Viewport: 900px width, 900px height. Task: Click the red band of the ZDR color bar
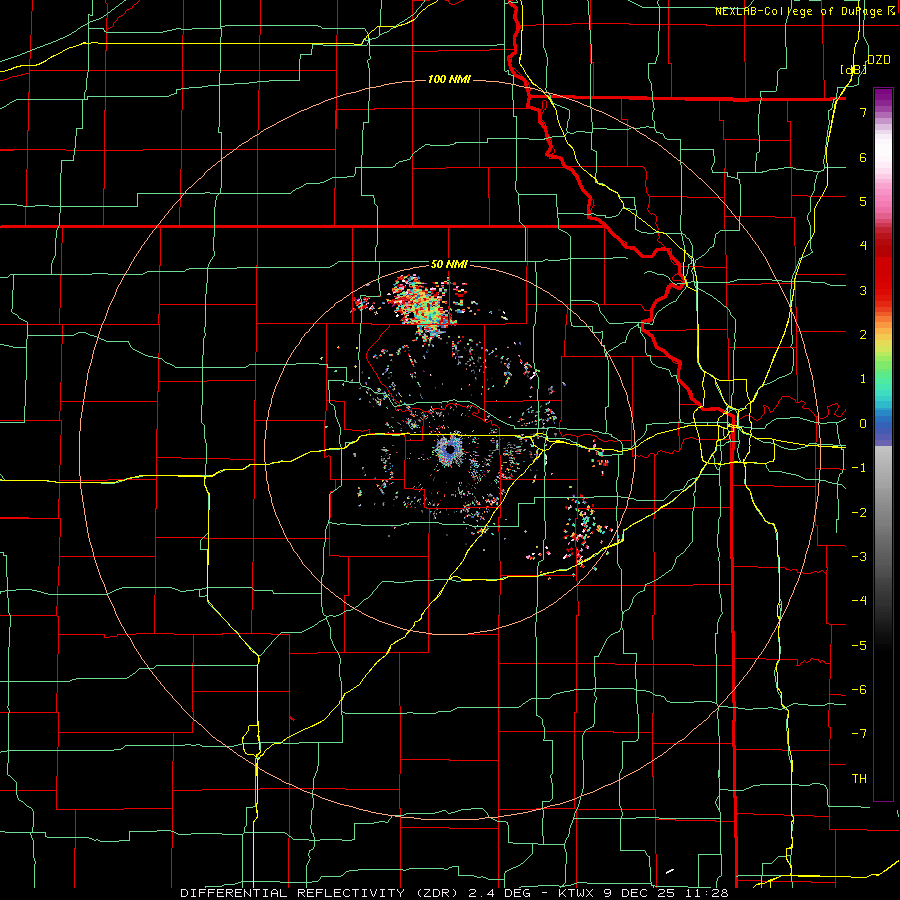point(883,270)
